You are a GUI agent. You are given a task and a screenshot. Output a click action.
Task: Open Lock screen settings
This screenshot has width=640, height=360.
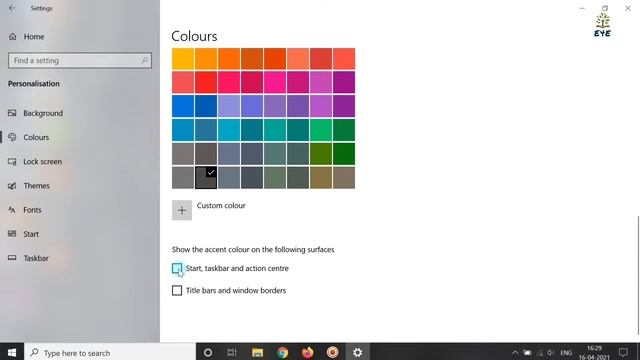42,161
